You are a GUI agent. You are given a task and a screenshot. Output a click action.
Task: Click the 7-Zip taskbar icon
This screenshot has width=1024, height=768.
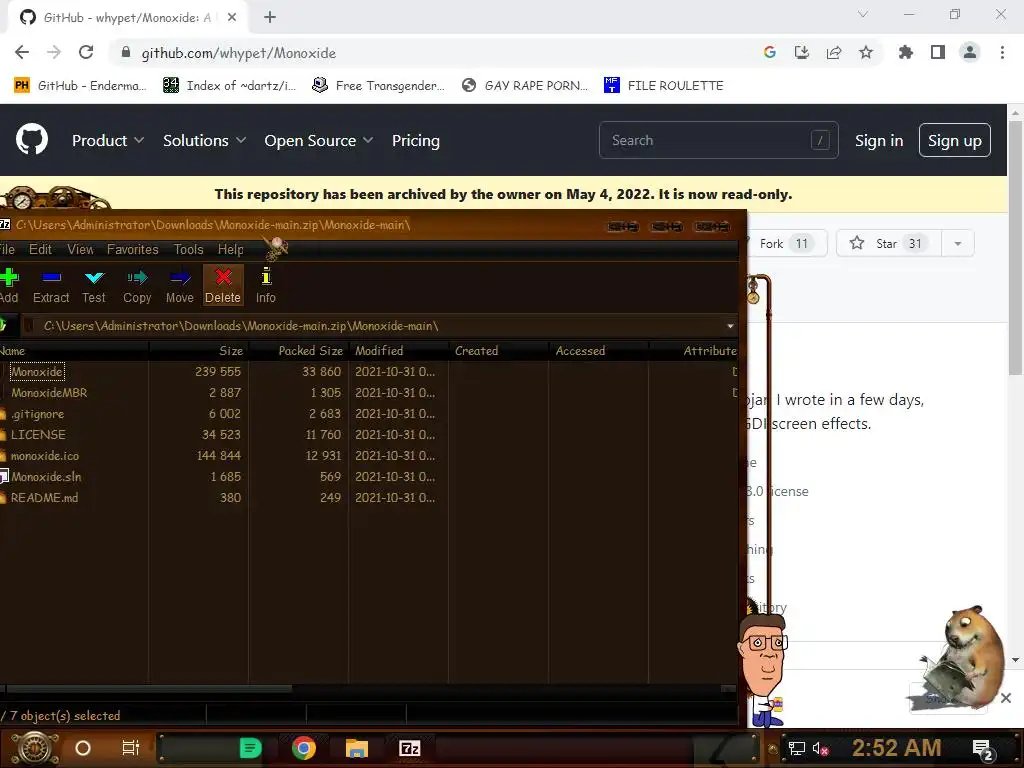point(409,748)
